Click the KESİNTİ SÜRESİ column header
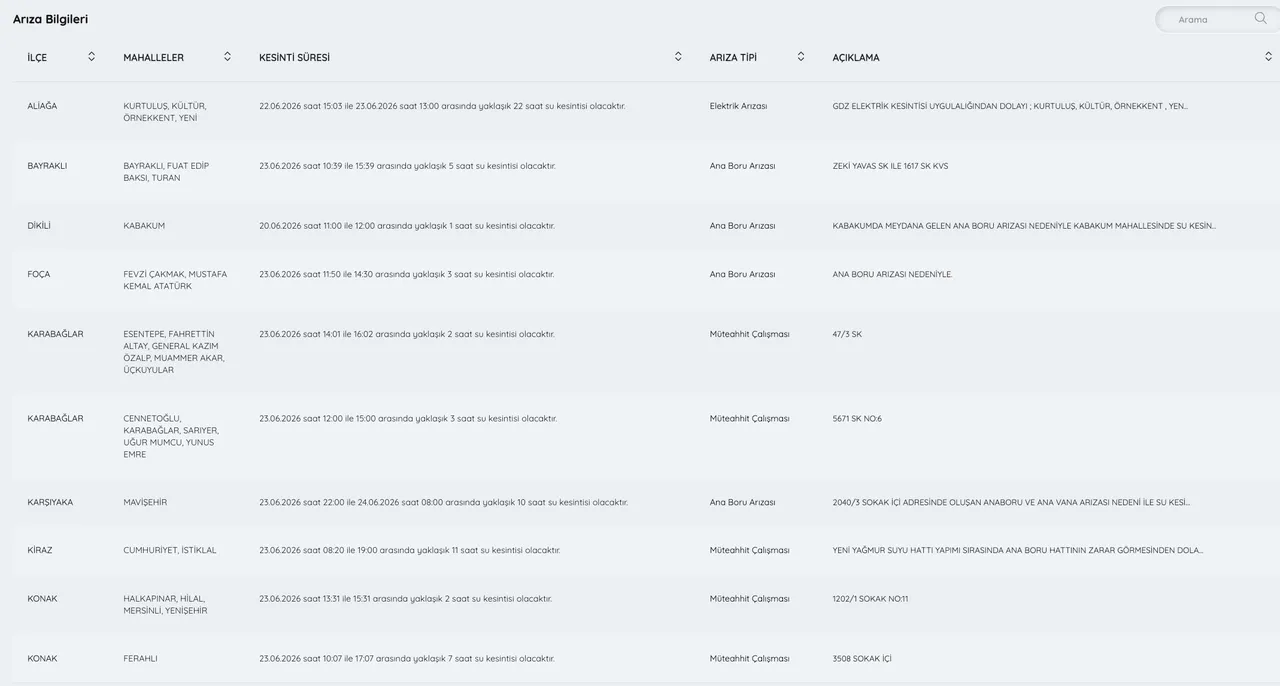Viewport: 1280px width, 686px height. tap(294, 57)
